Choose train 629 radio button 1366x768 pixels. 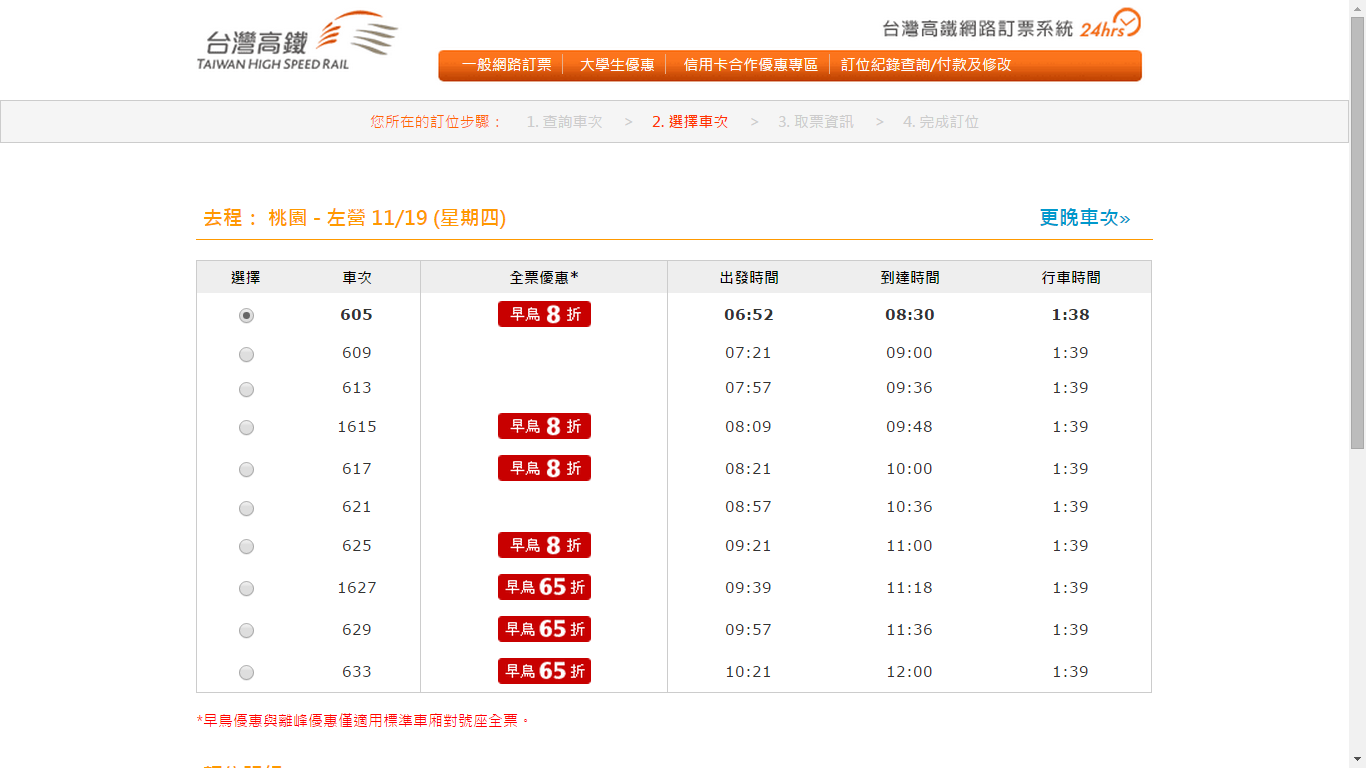[246, 631]
